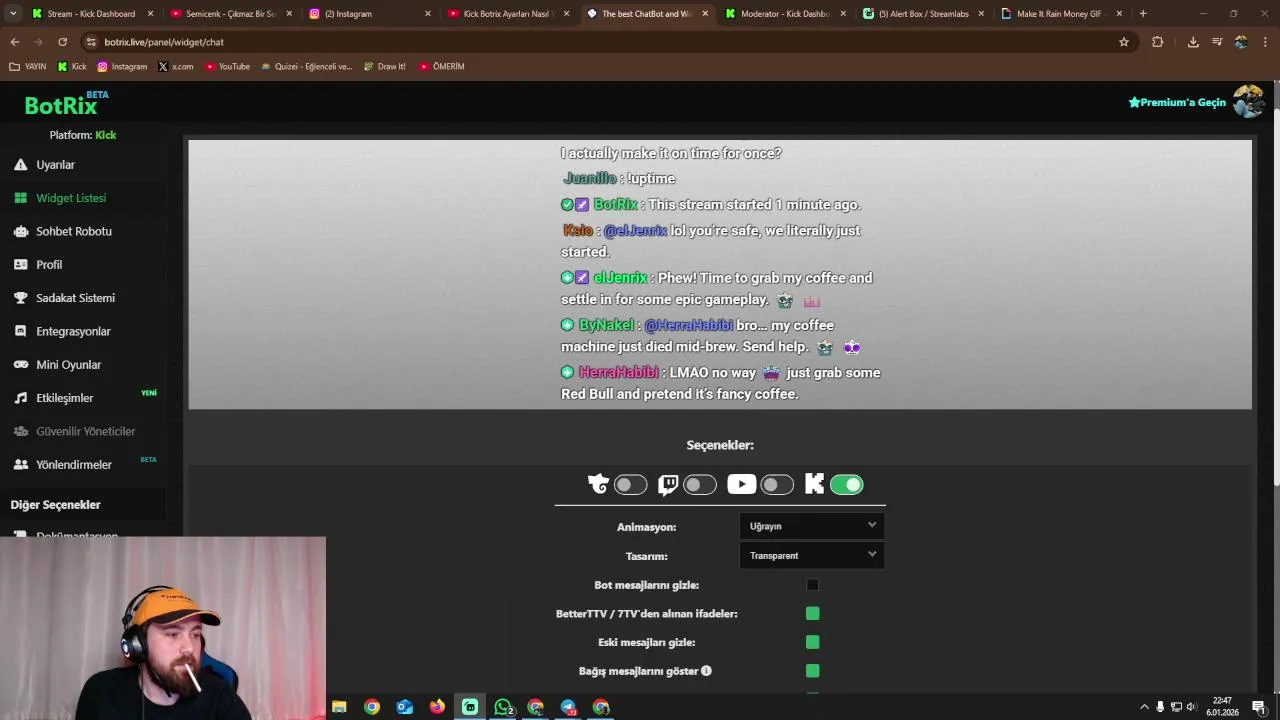Viewport: 1280px width, 720px height.
Task: Click the BotRix logo
Action: (x=61, y=106)
